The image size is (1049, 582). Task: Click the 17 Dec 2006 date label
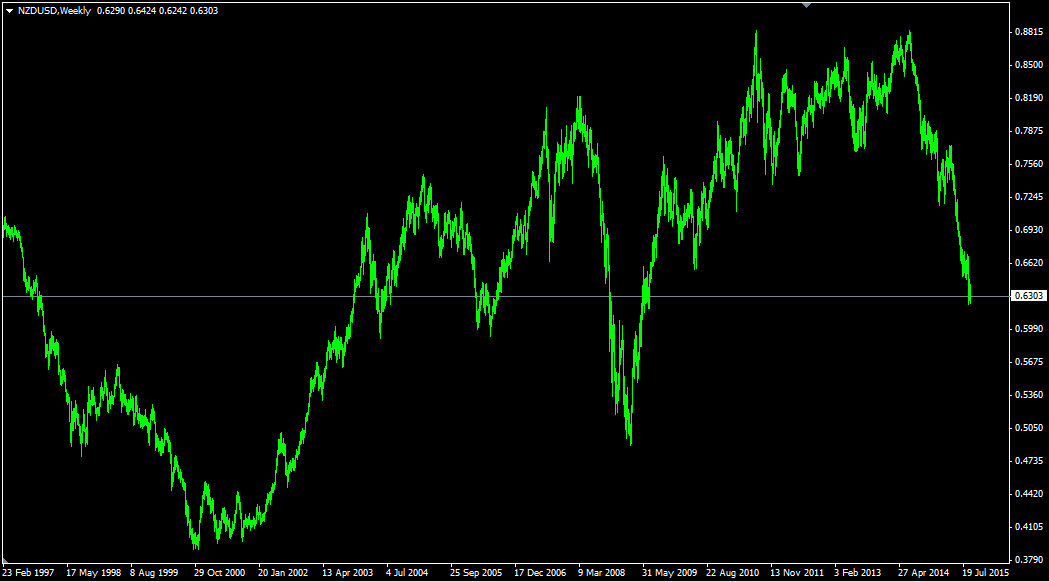[x=540, y=573]
